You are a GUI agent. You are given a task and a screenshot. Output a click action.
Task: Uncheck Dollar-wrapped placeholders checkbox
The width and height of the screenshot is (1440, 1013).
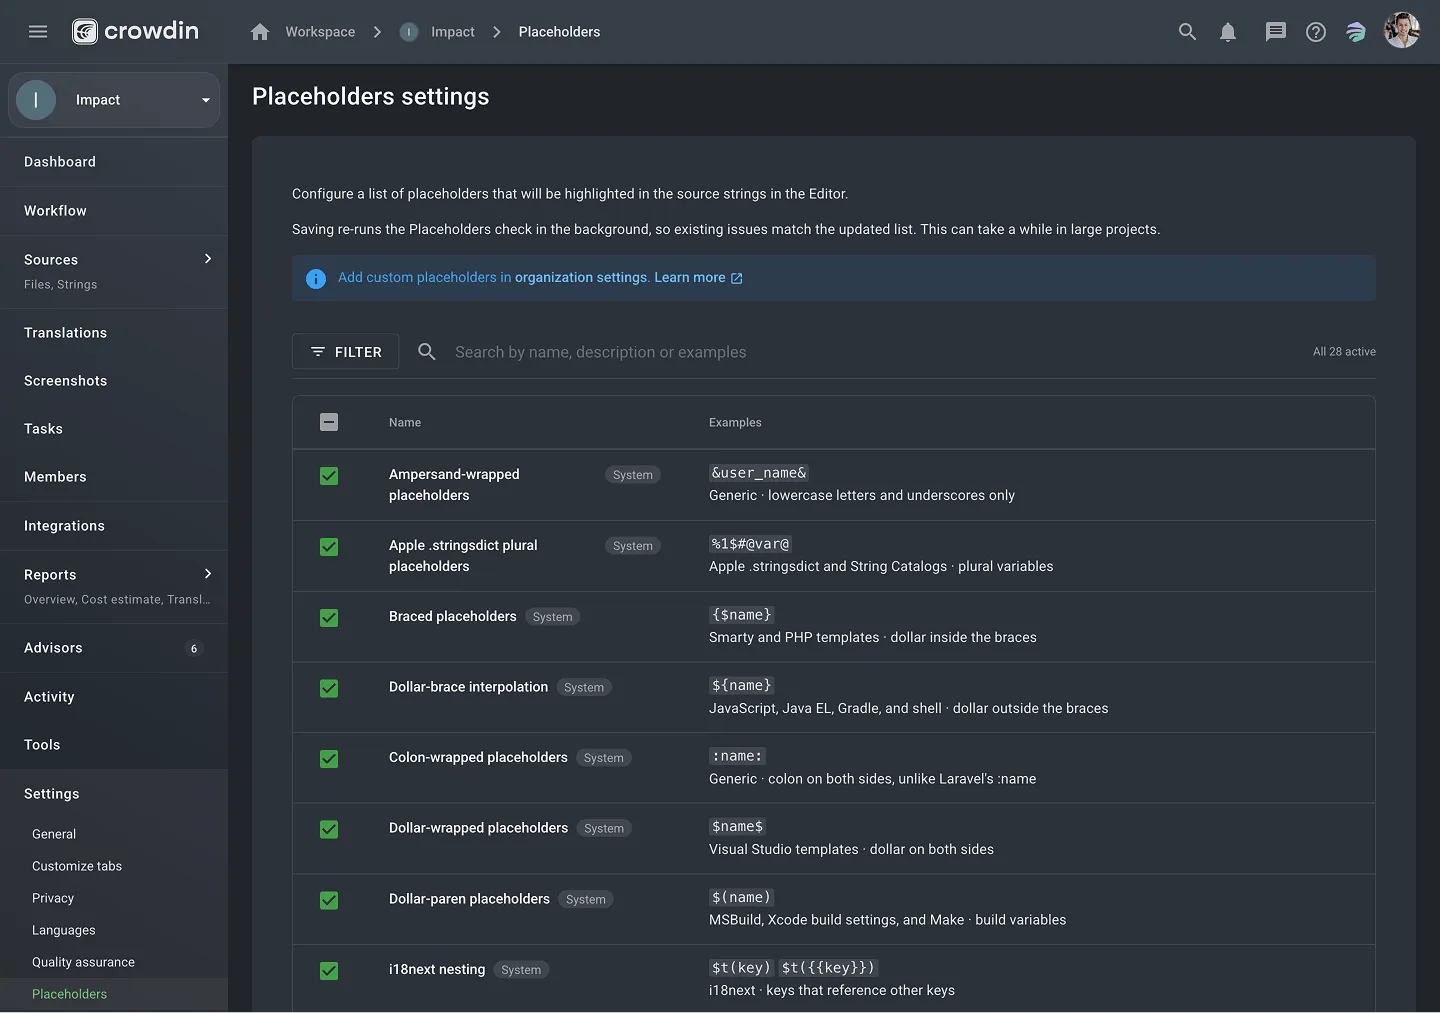point(329,829)
